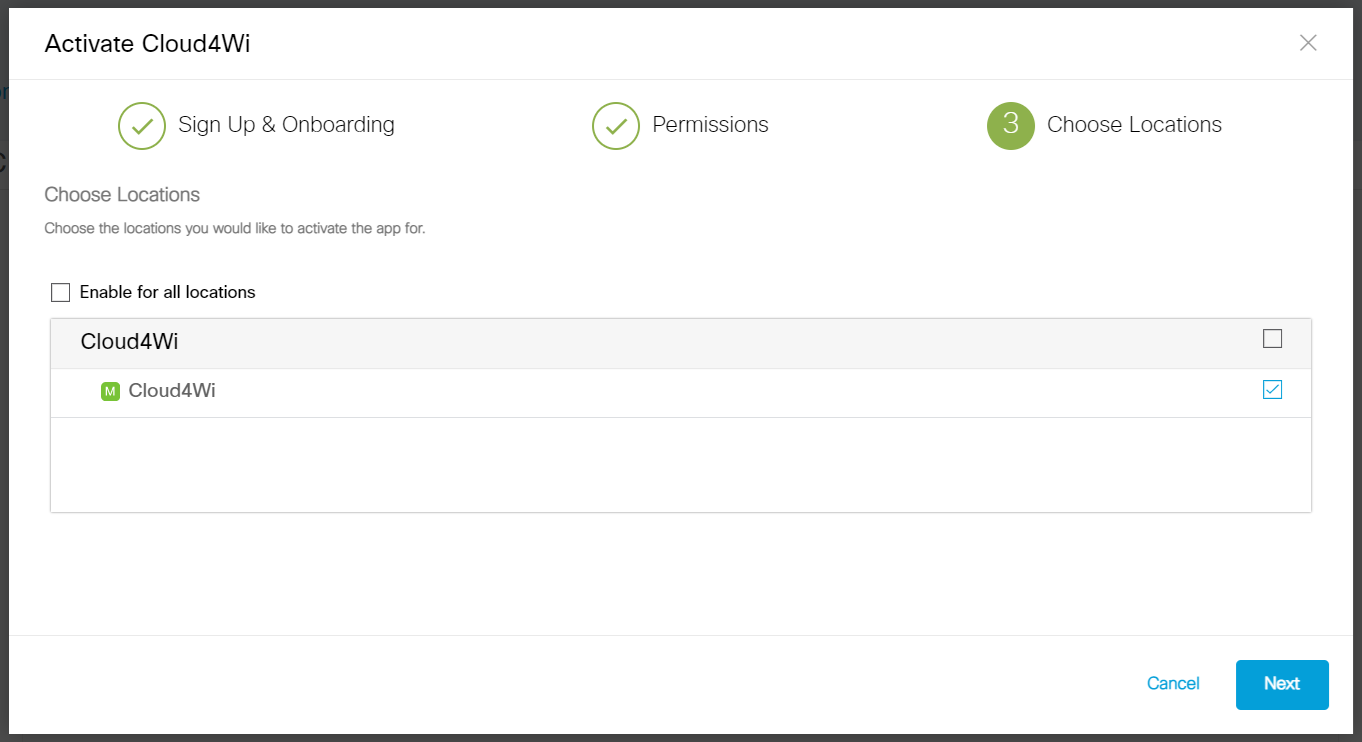Click the Choose Locations section heading
Viewport: 1362px width, 742px height.
(122, 195)
